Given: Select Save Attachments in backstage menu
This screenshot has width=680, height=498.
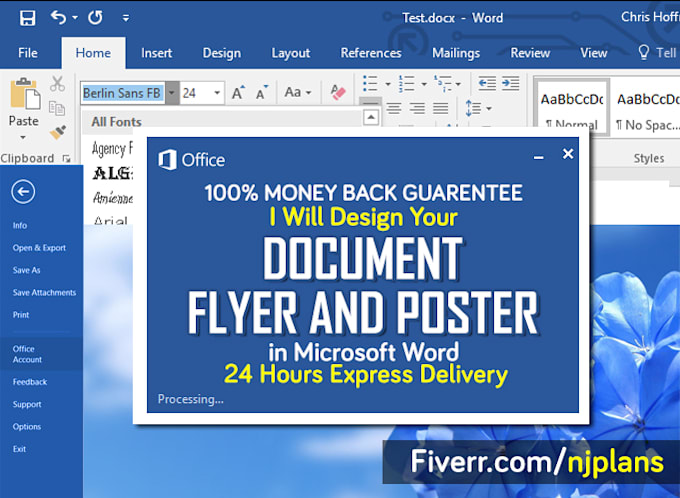Looking at the screenshot, I should tap(44, 292).
